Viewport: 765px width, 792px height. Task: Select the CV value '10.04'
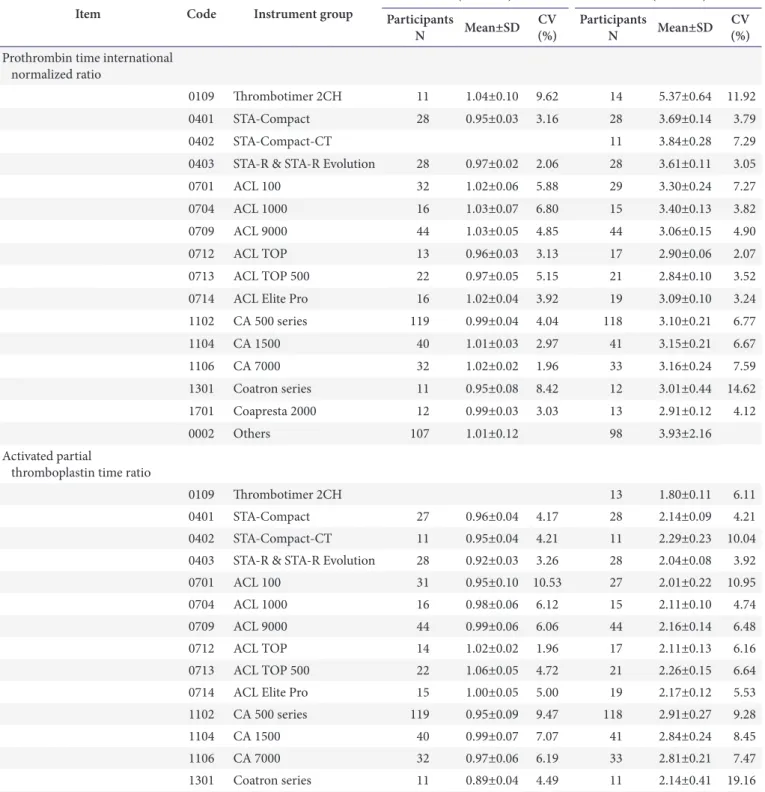tap(741, 538)
